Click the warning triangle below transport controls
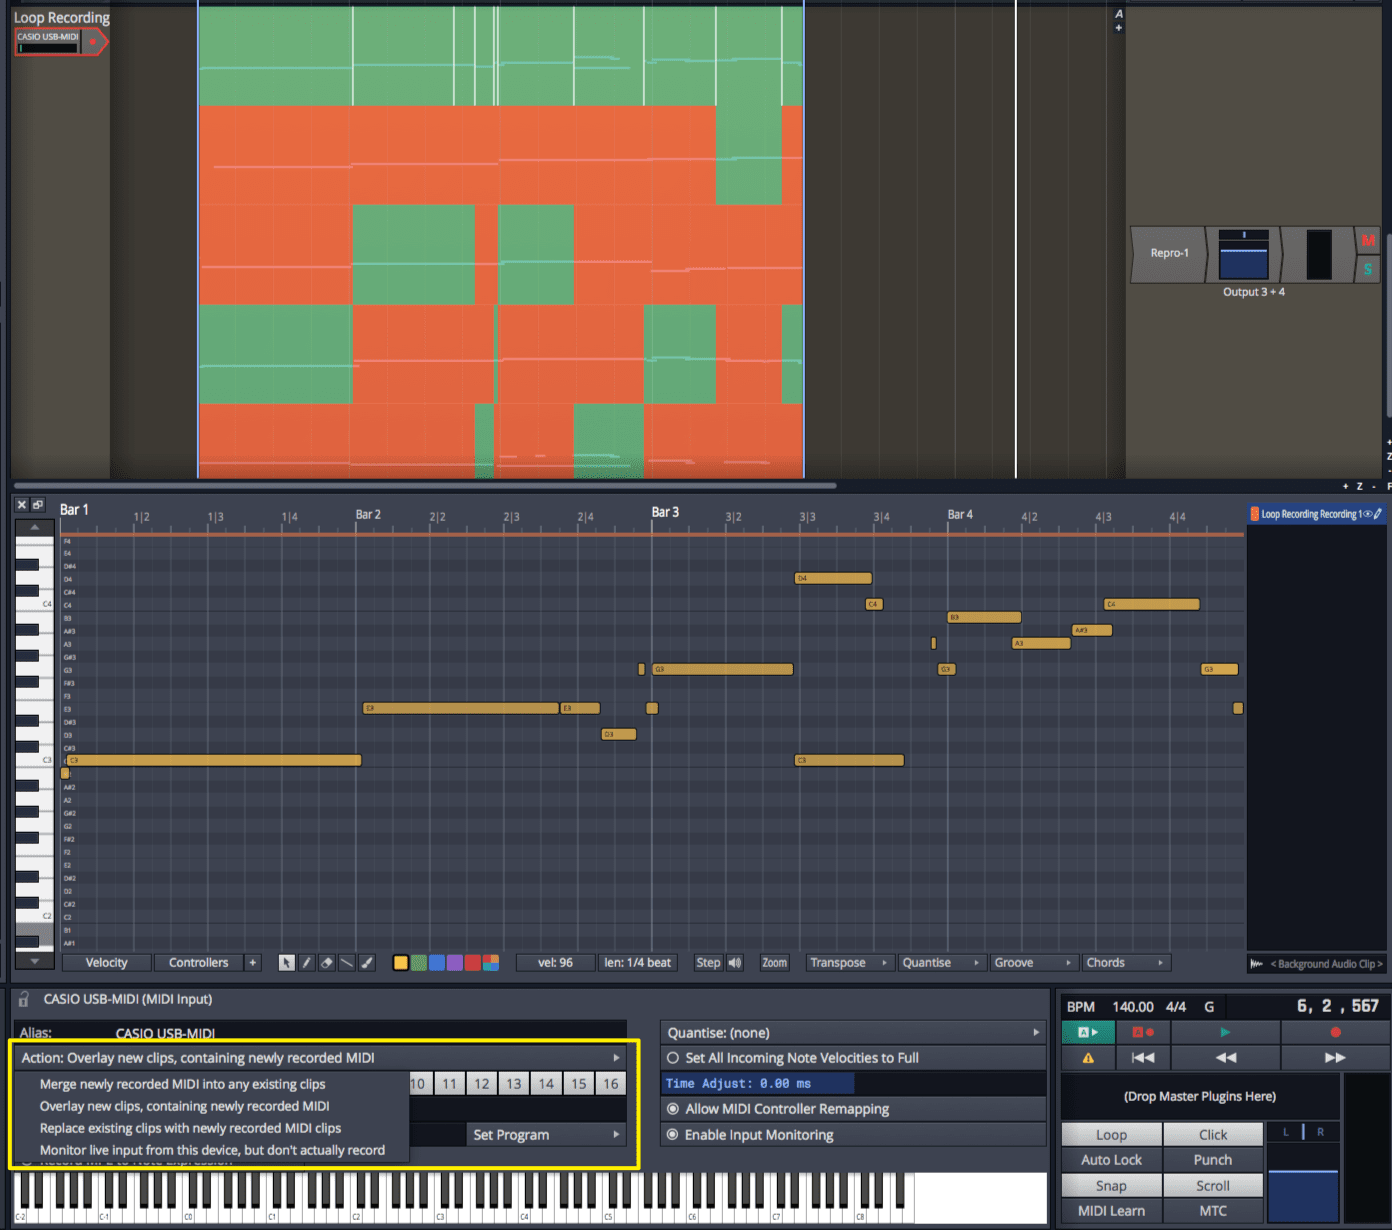 (1088, 1057)
